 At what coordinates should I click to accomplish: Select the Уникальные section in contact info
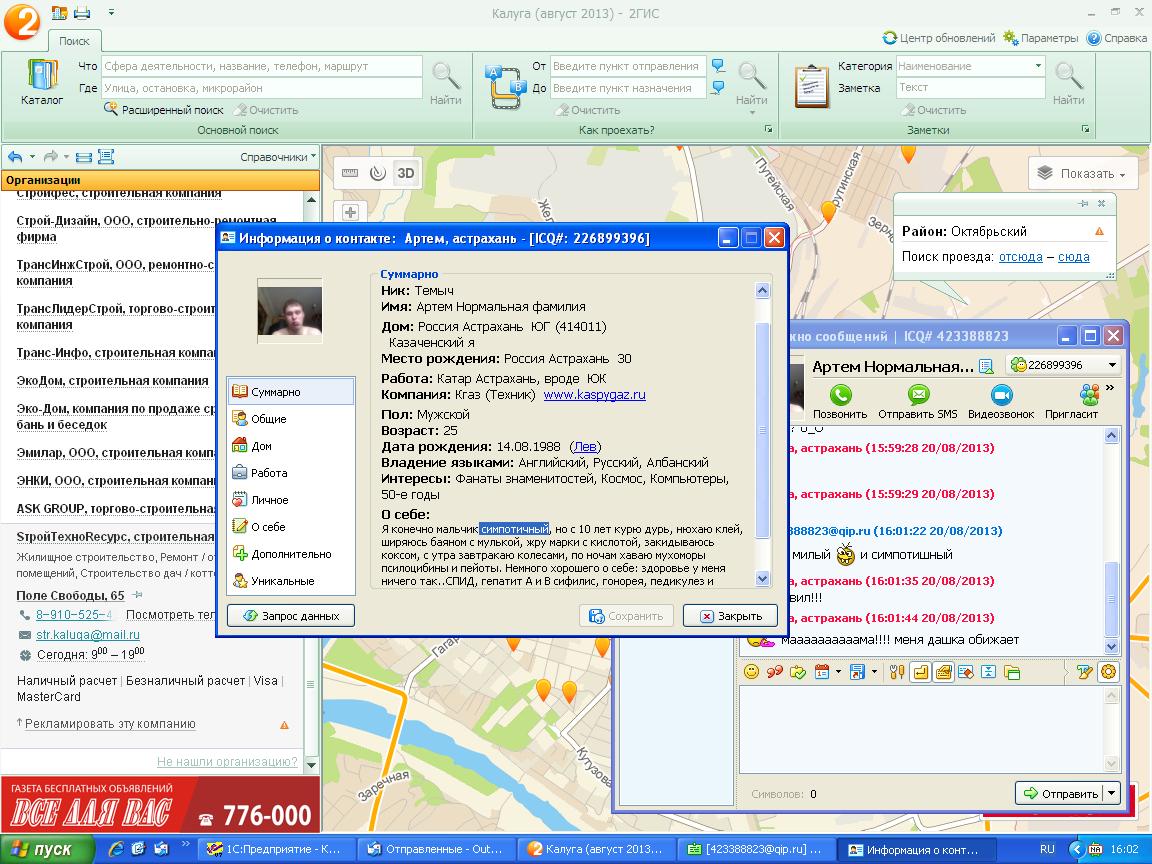tap(291, 581)
